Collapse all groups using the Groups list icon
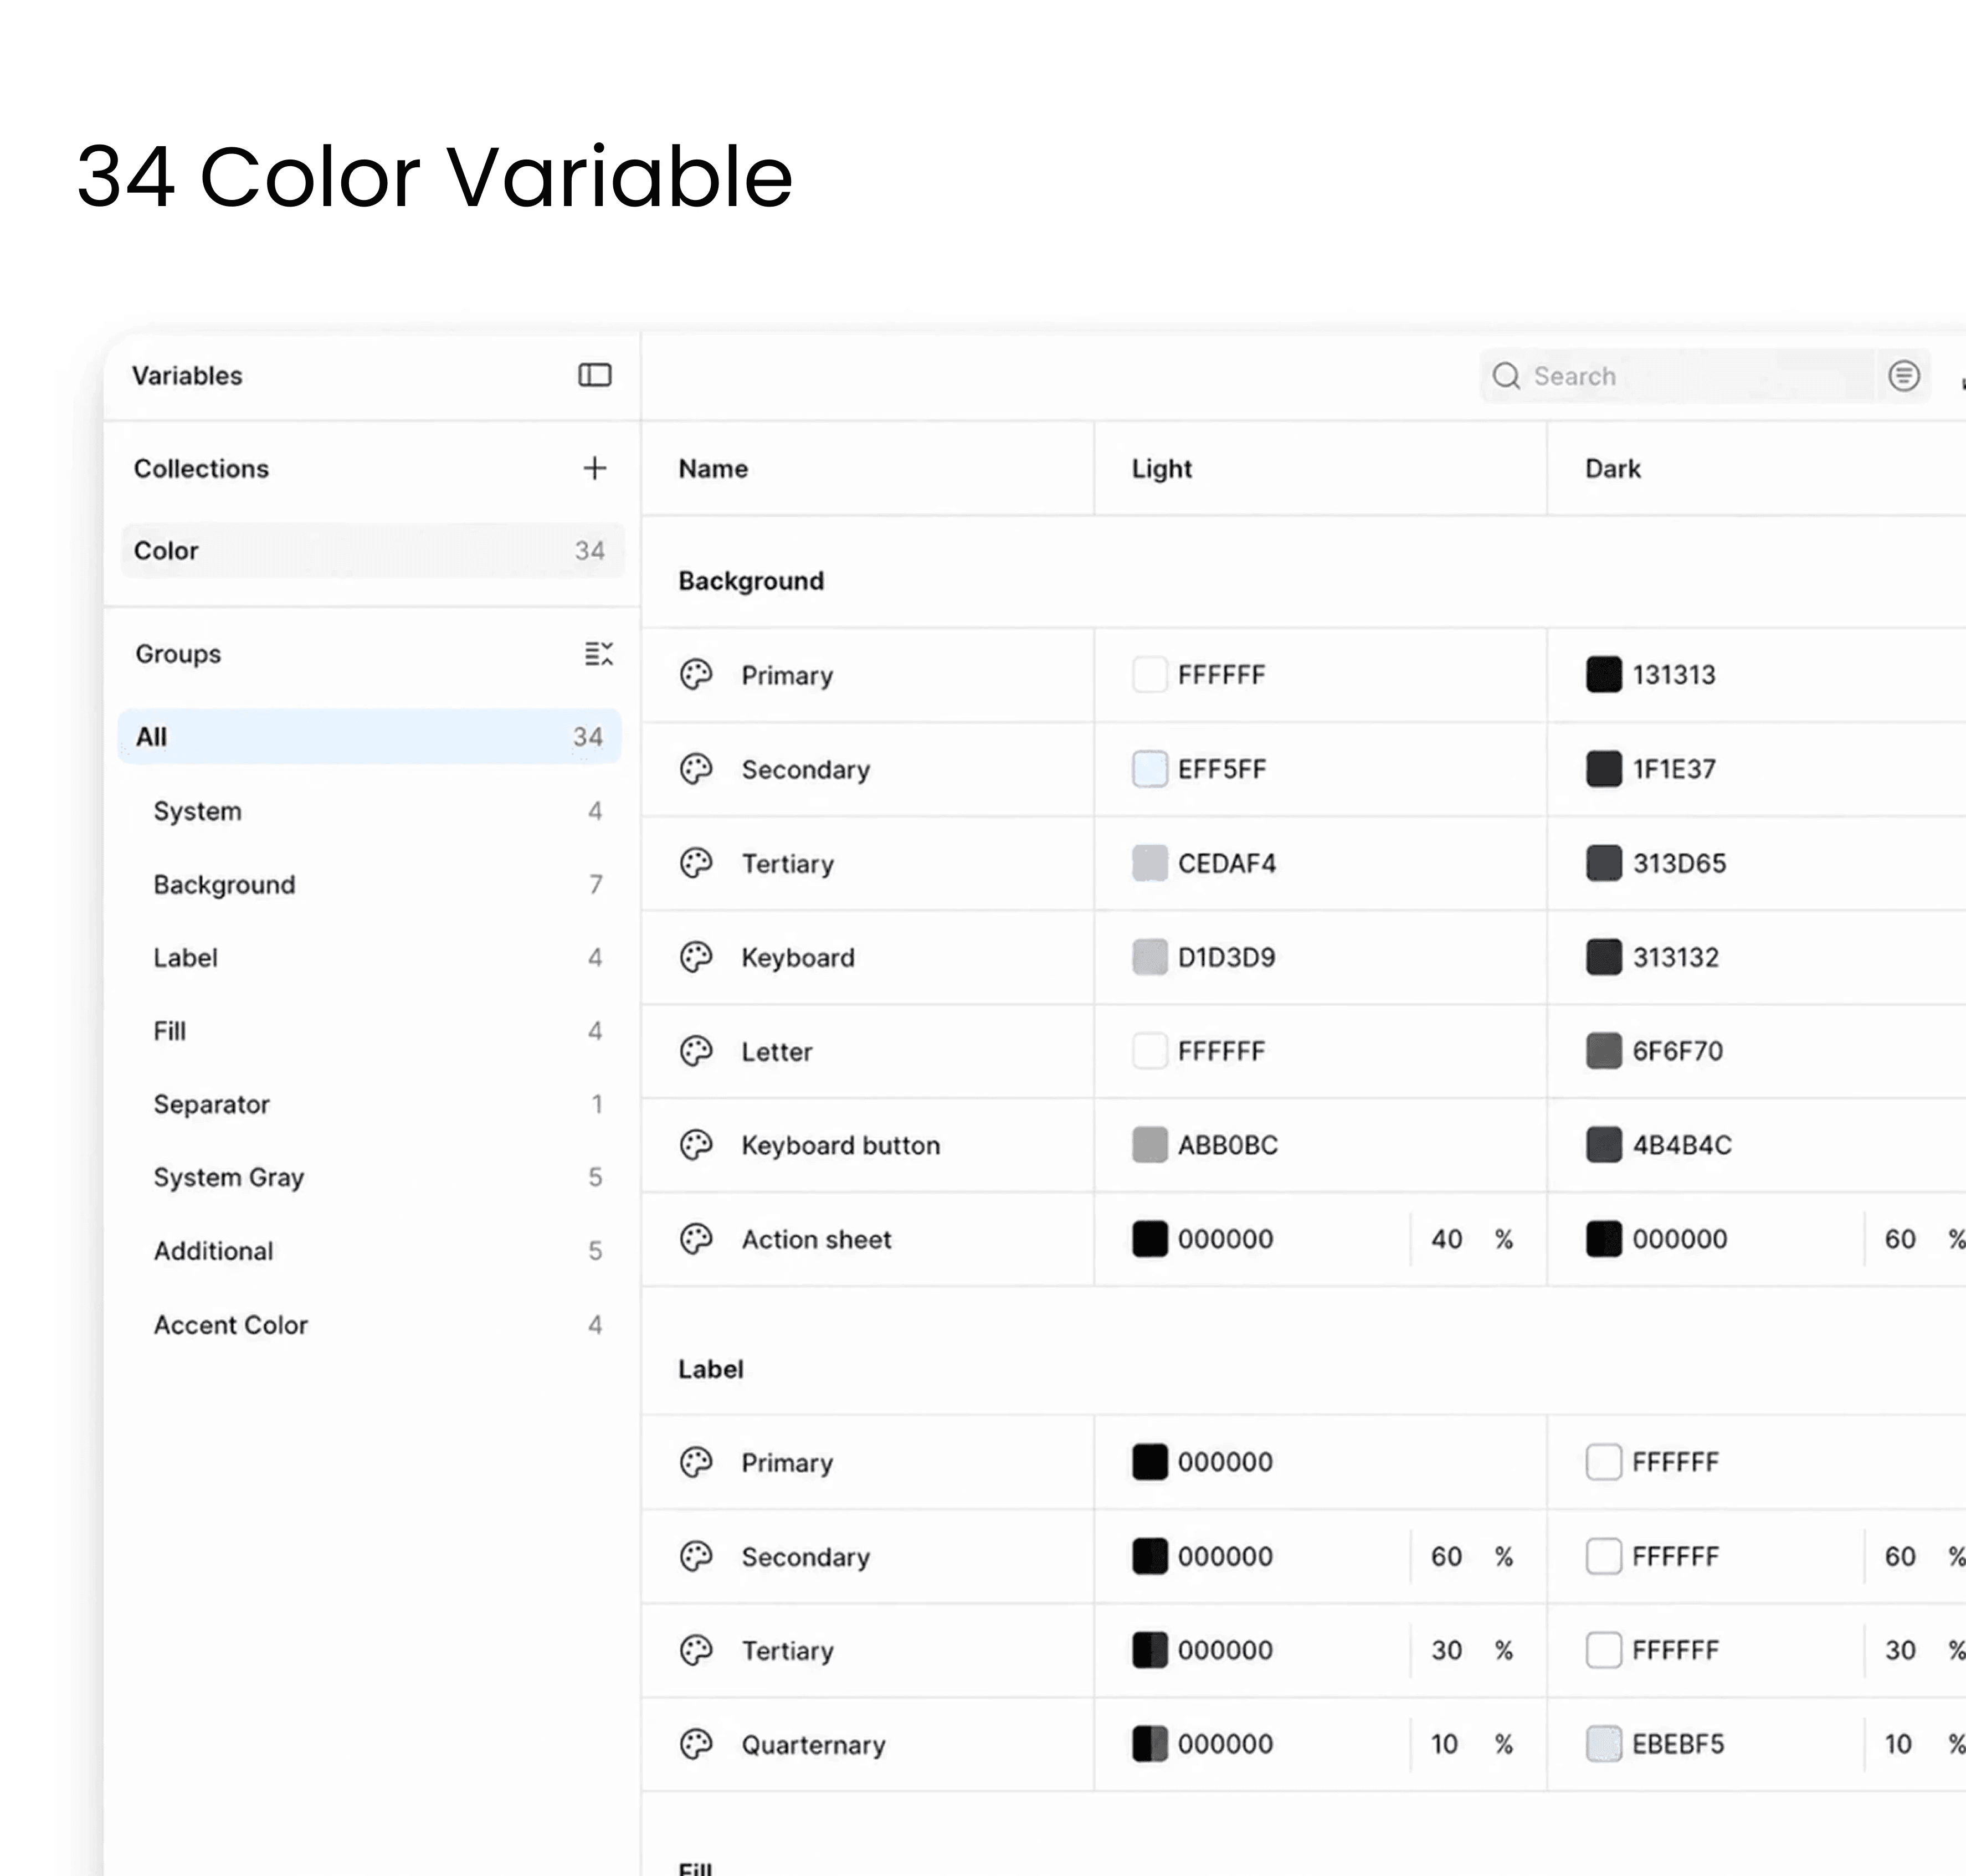Viewport: 1966px width, 1876px height. 598,654
